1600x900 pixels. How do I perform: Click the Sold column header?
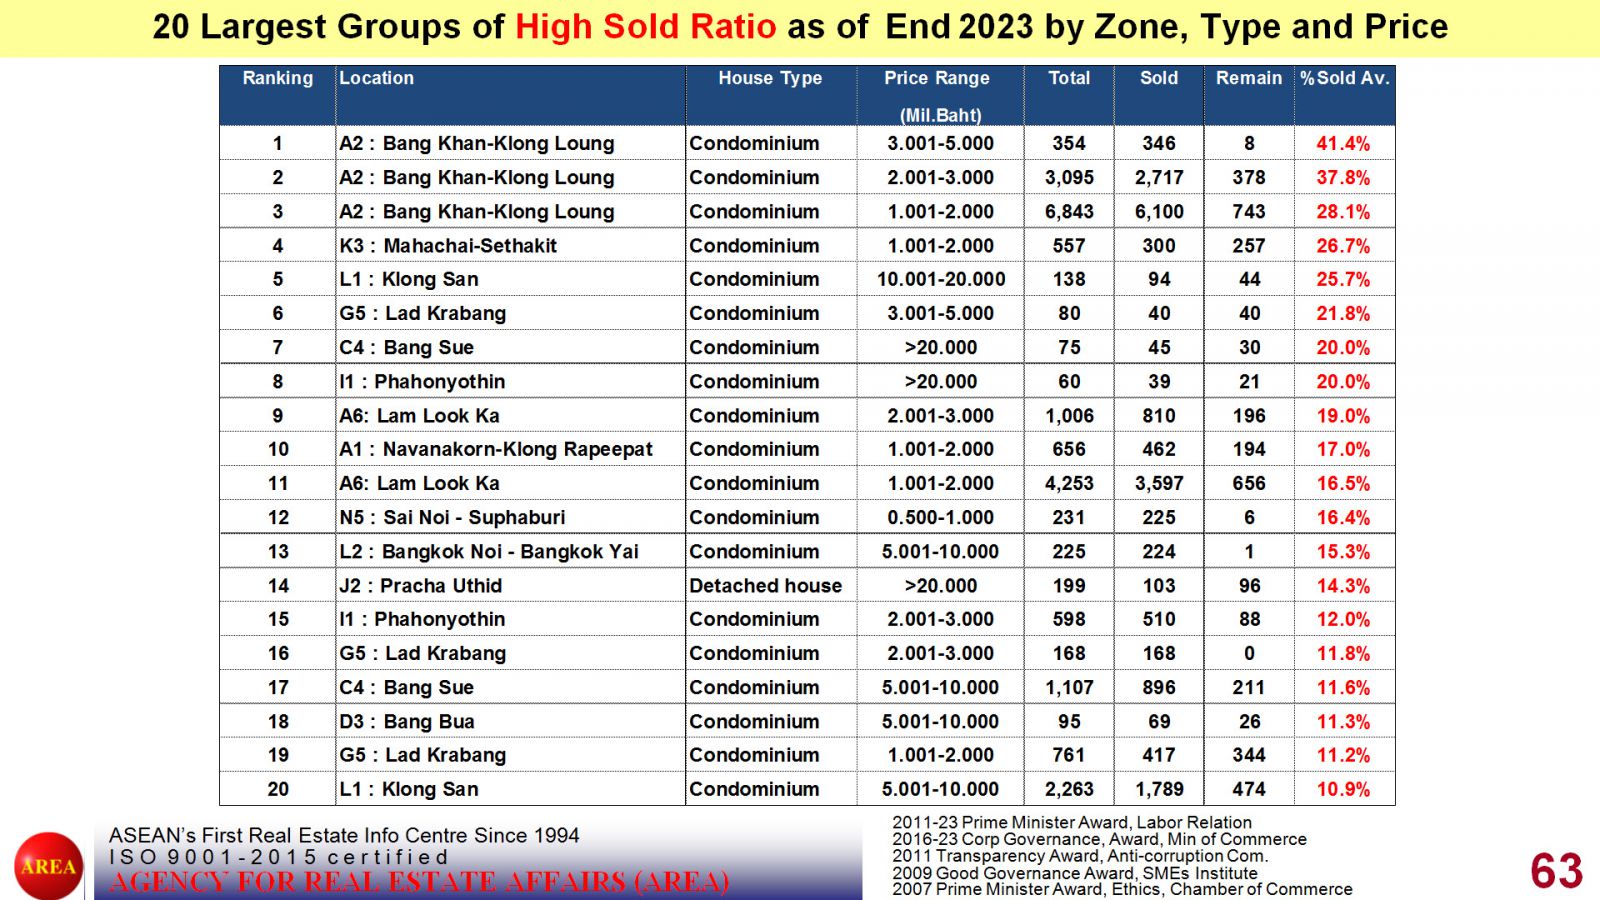tap(1159, 78)
